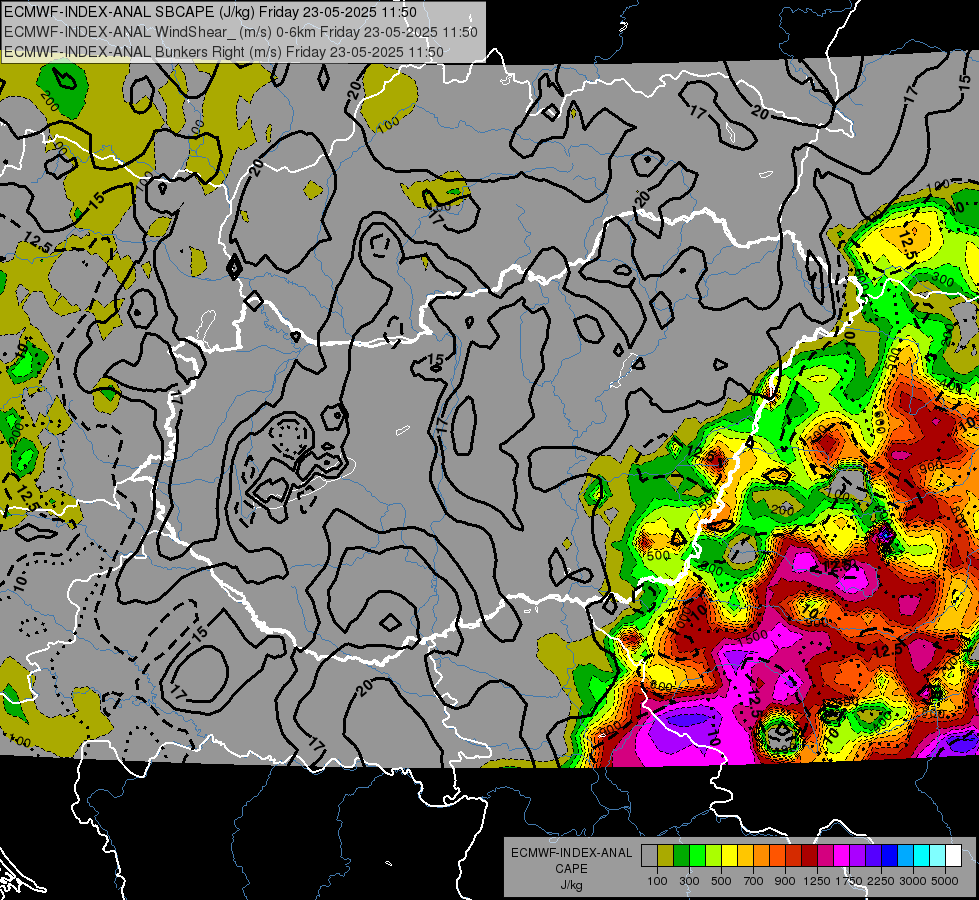This screenshot has width=979, height=900.
Task: Click the WindShear 0-6km title line
Action: coord(240,32)
